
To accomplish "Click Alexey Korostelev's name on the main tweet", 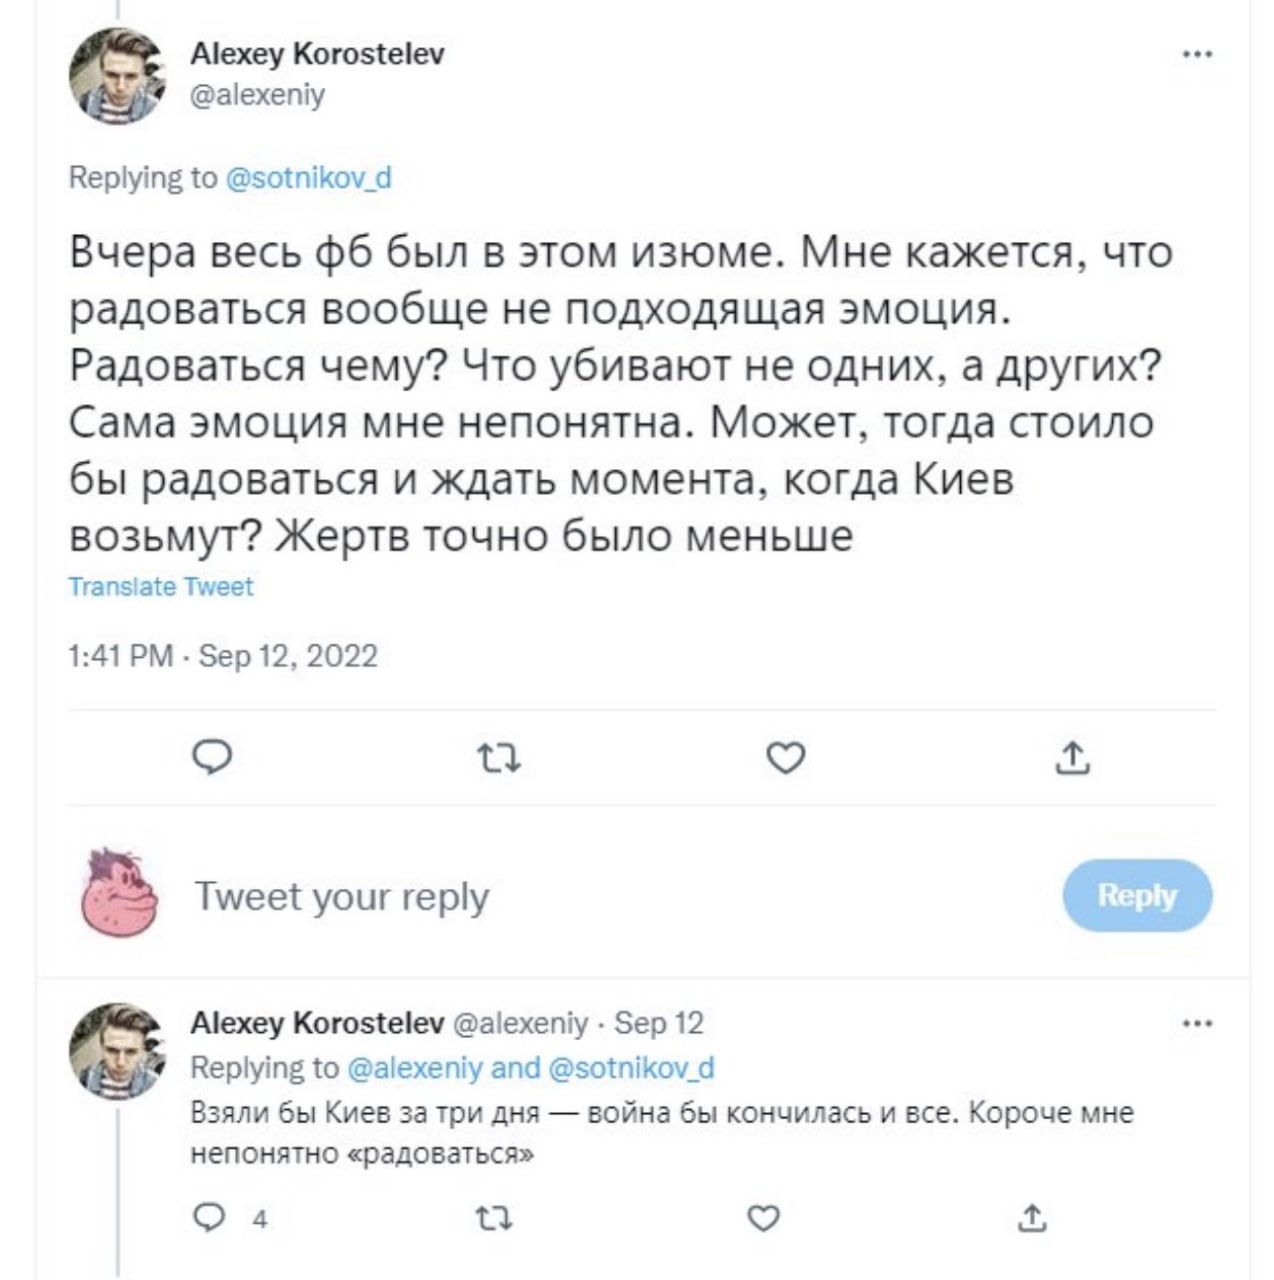I will 317,53.
